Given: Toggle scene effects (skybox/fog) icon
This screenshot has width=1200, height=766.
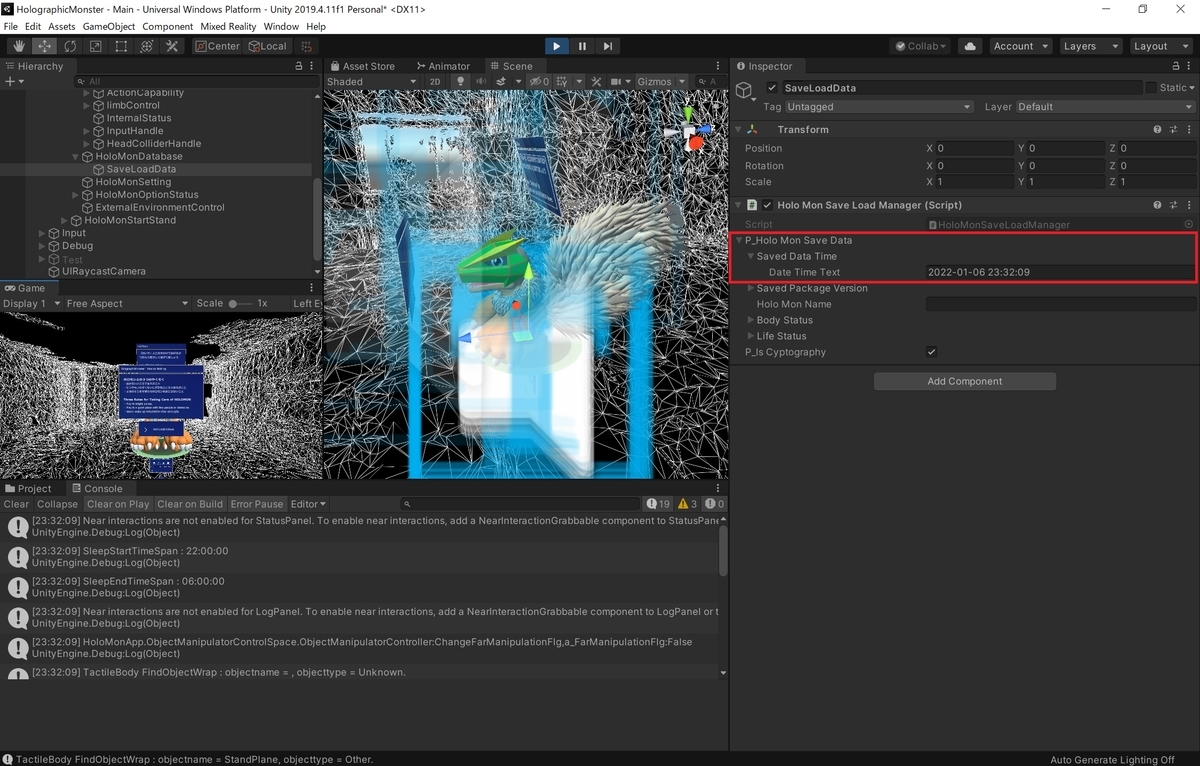Looking at the screenshot, I should click(x=499, y=81).
